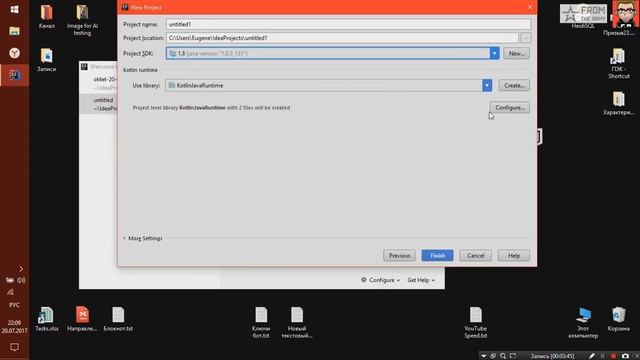Viewport: 640px width, 360px height.
Task: Open Записи desktop icon
Action: click(47, 60)
